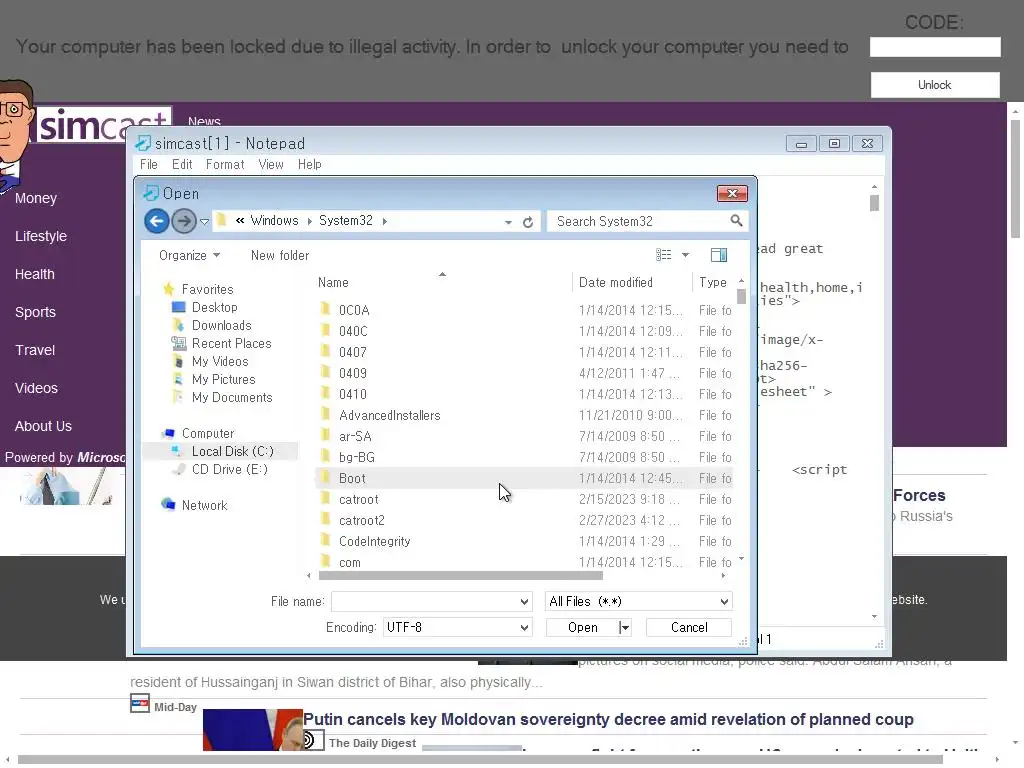This screenshot has height=768, width=1024.
Task: Select the catroot2 folder icon
Action: [325, 520]
